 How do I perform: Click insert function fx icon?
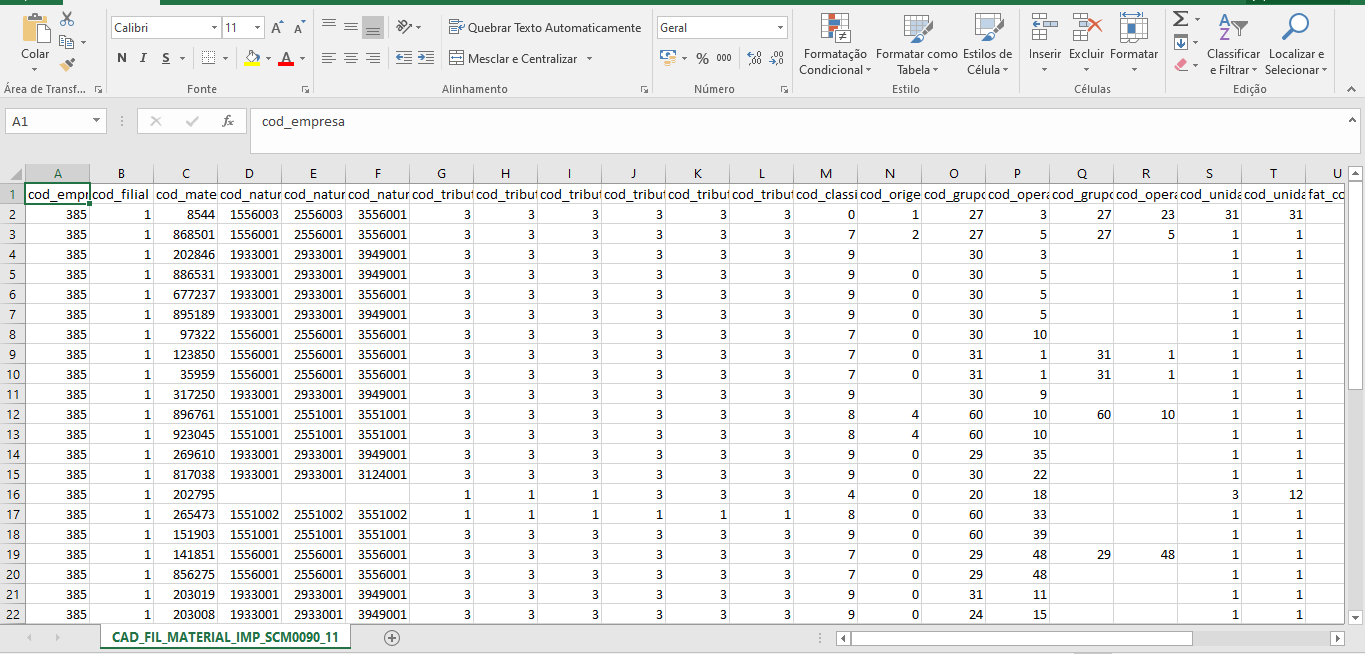point(228,121)
